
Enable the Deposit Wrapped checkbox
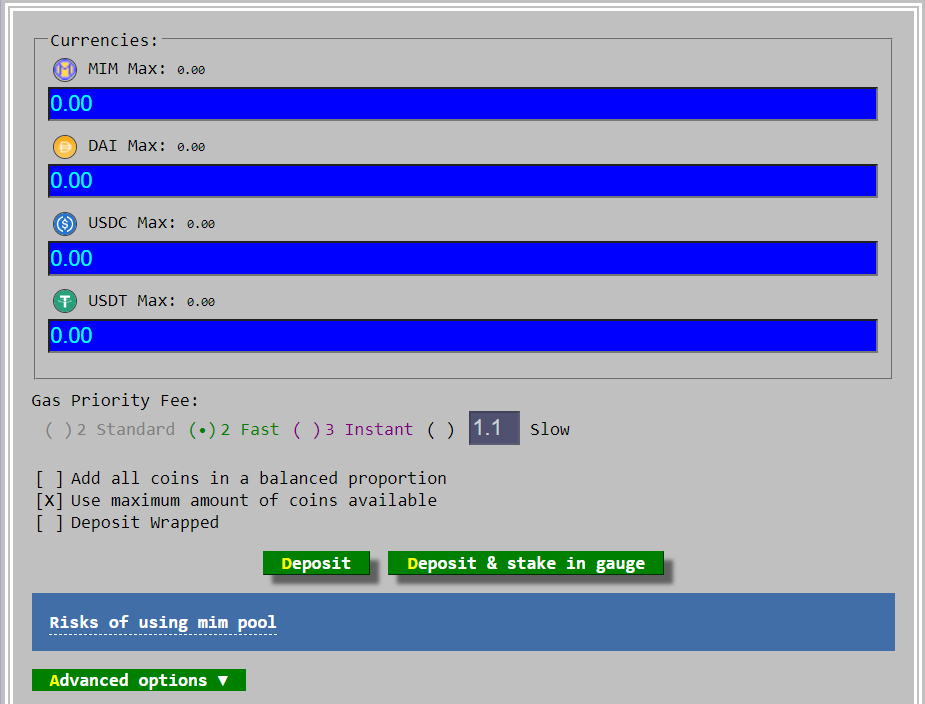49,523
